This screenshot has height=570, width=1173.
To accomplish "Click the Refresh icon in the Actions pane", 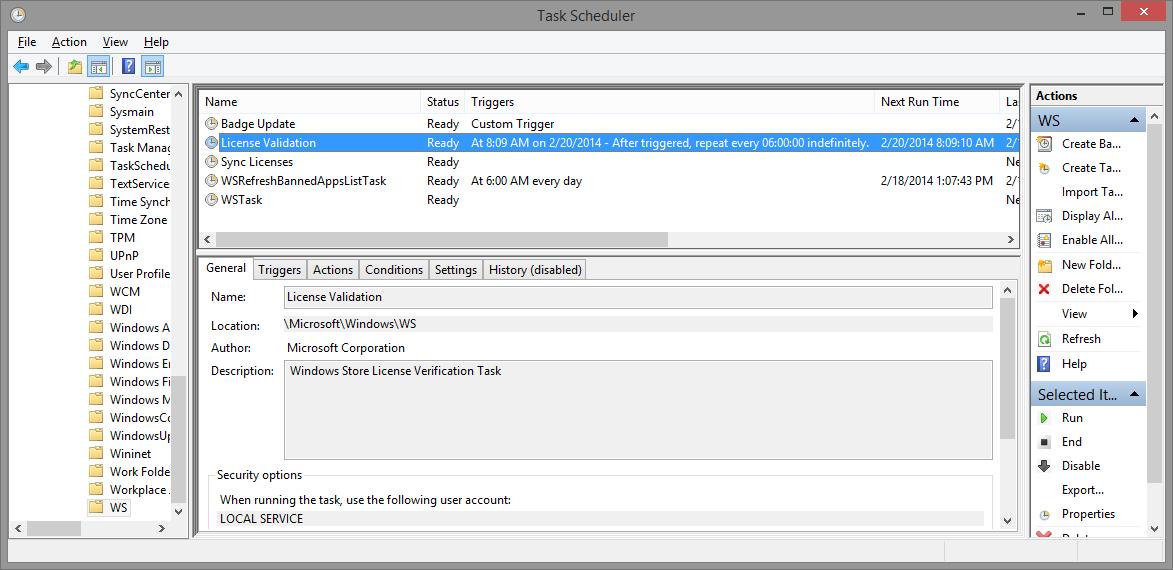I will pyautogui.click(x=1044, y=339).
